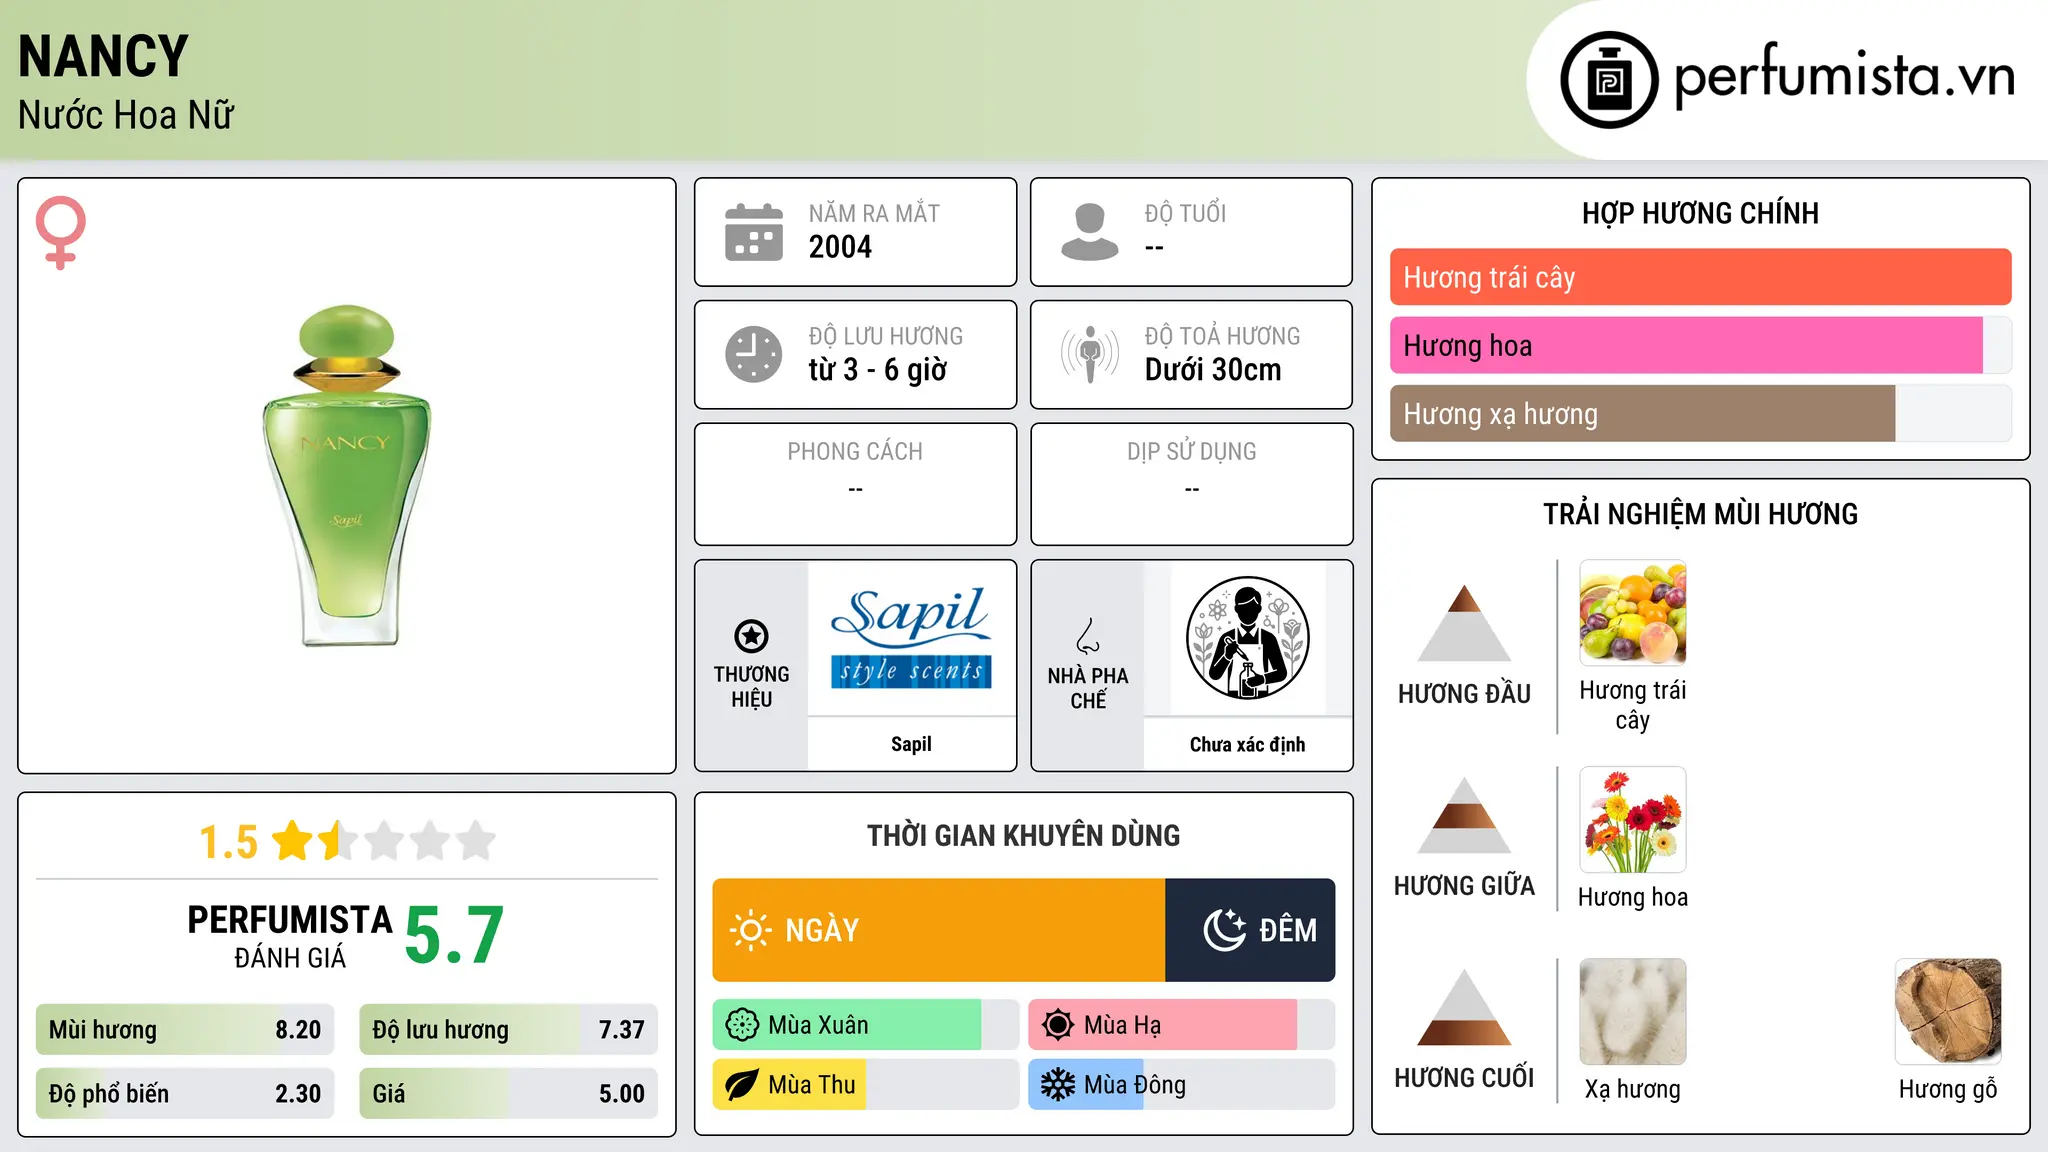The height and width of the screenshot is (1152, 2048).
Task: Click the Độ phổ biến 2.30 score bar
Action: point(185,1094)
